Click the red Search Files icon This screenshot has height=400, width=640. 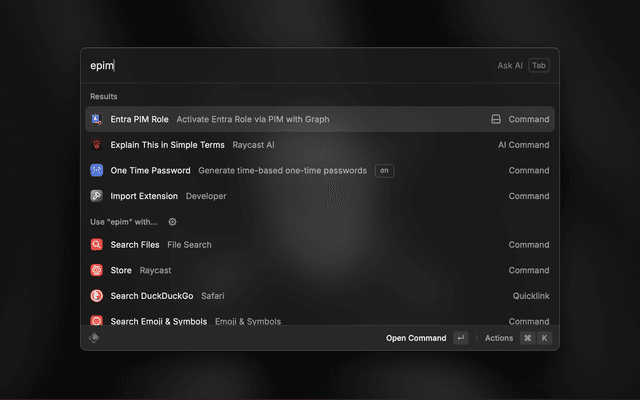[x=97, y=245]
